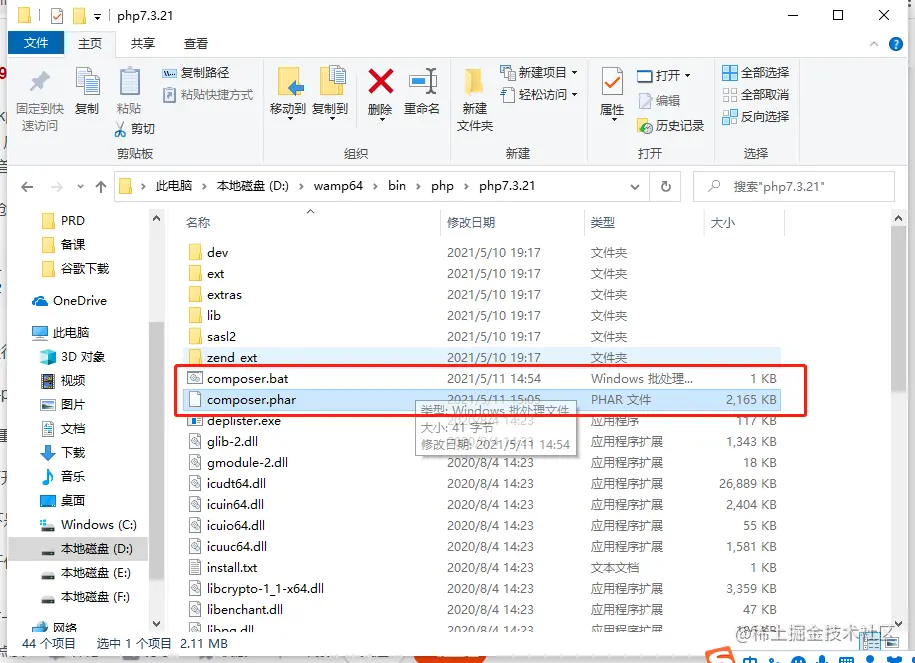
Task: Select the install.txt file
Action: [232, 568]
